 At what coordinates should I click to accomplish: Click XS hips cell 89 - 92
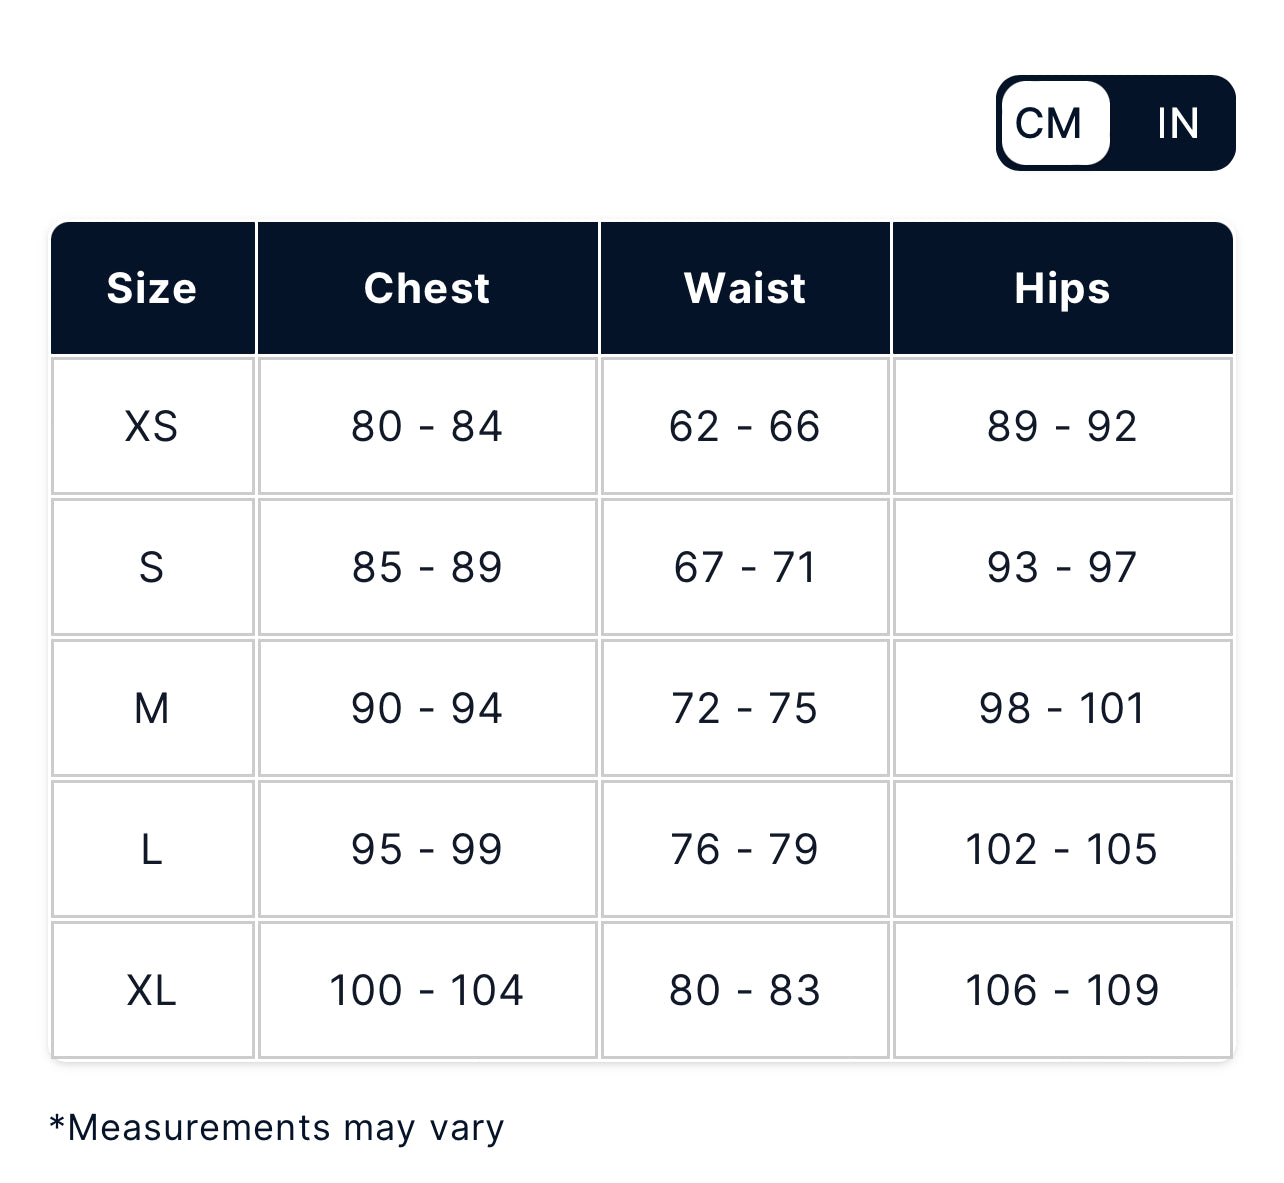pyautogui.click(x=1062, y=426)
